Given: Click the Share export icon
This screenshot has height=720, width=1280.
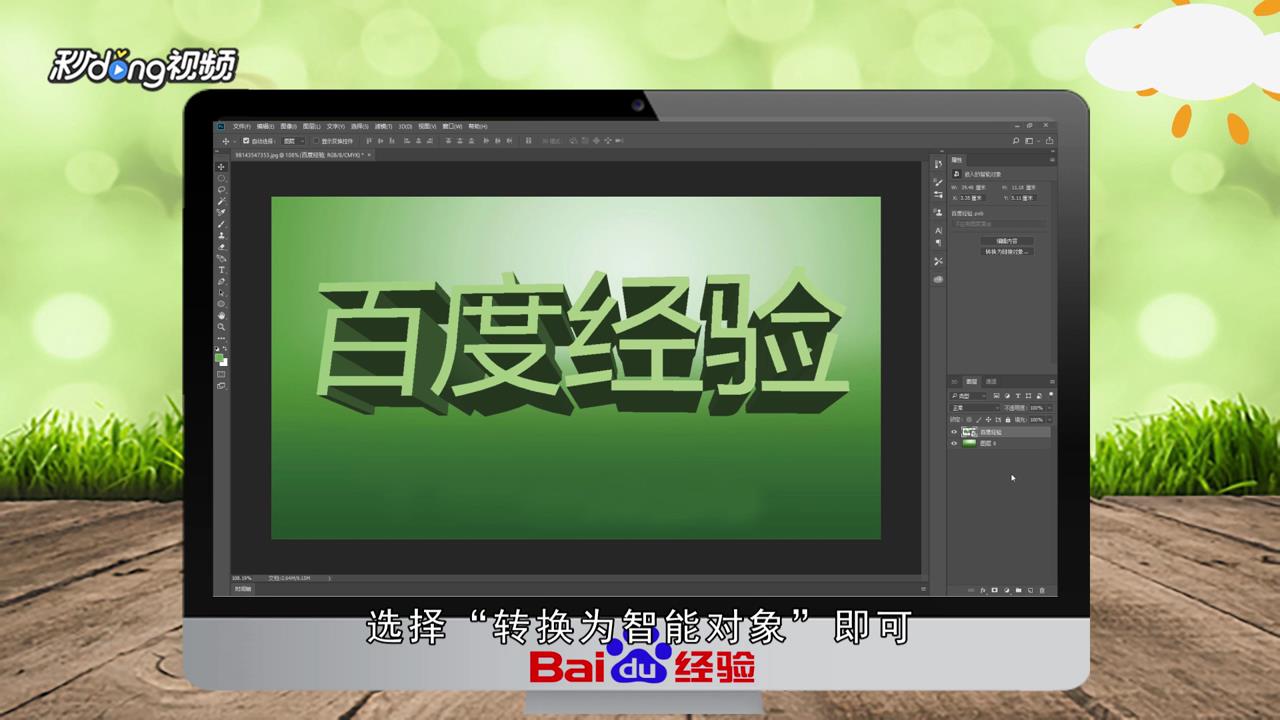Looking at the screenshot, I should coord(1049,140).
